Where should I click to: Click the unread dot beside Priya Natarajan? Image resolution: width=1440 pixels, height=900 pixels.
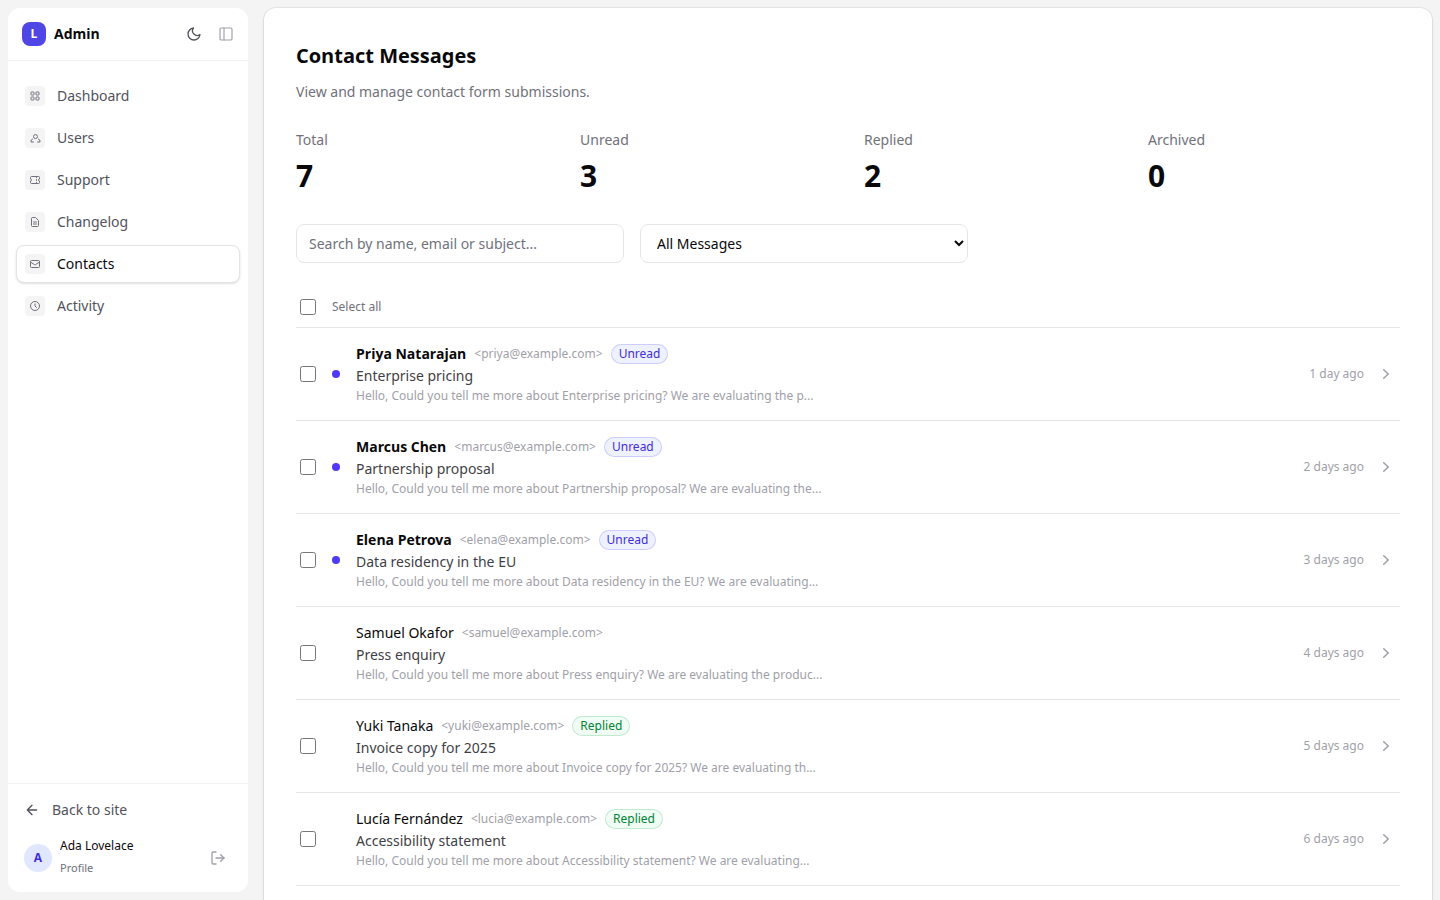336,374
